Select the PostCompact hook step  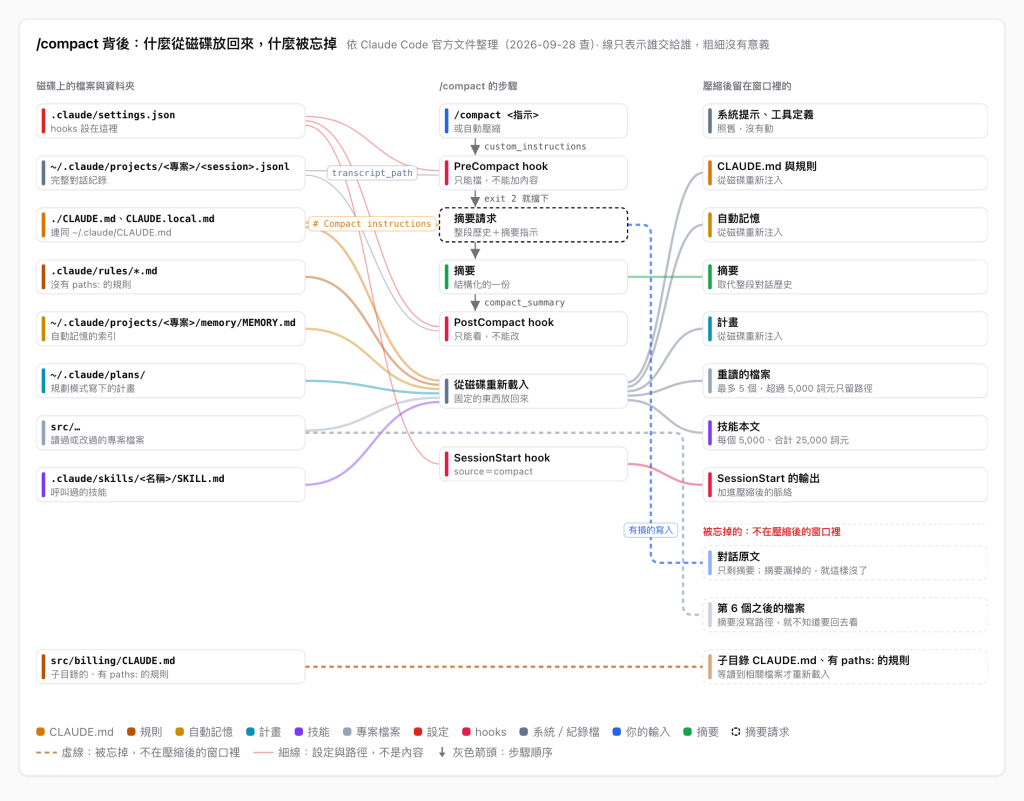(533, 328)
